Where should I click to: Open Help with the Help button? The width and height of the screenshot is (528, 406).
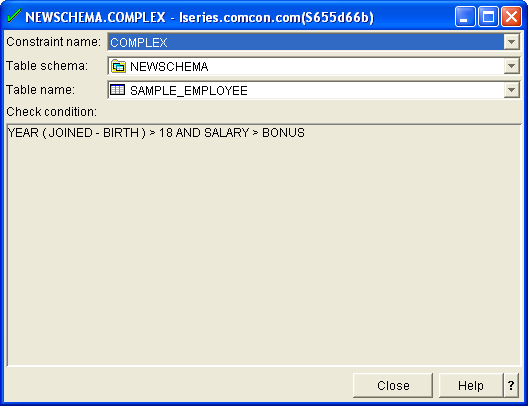(471, 385)
